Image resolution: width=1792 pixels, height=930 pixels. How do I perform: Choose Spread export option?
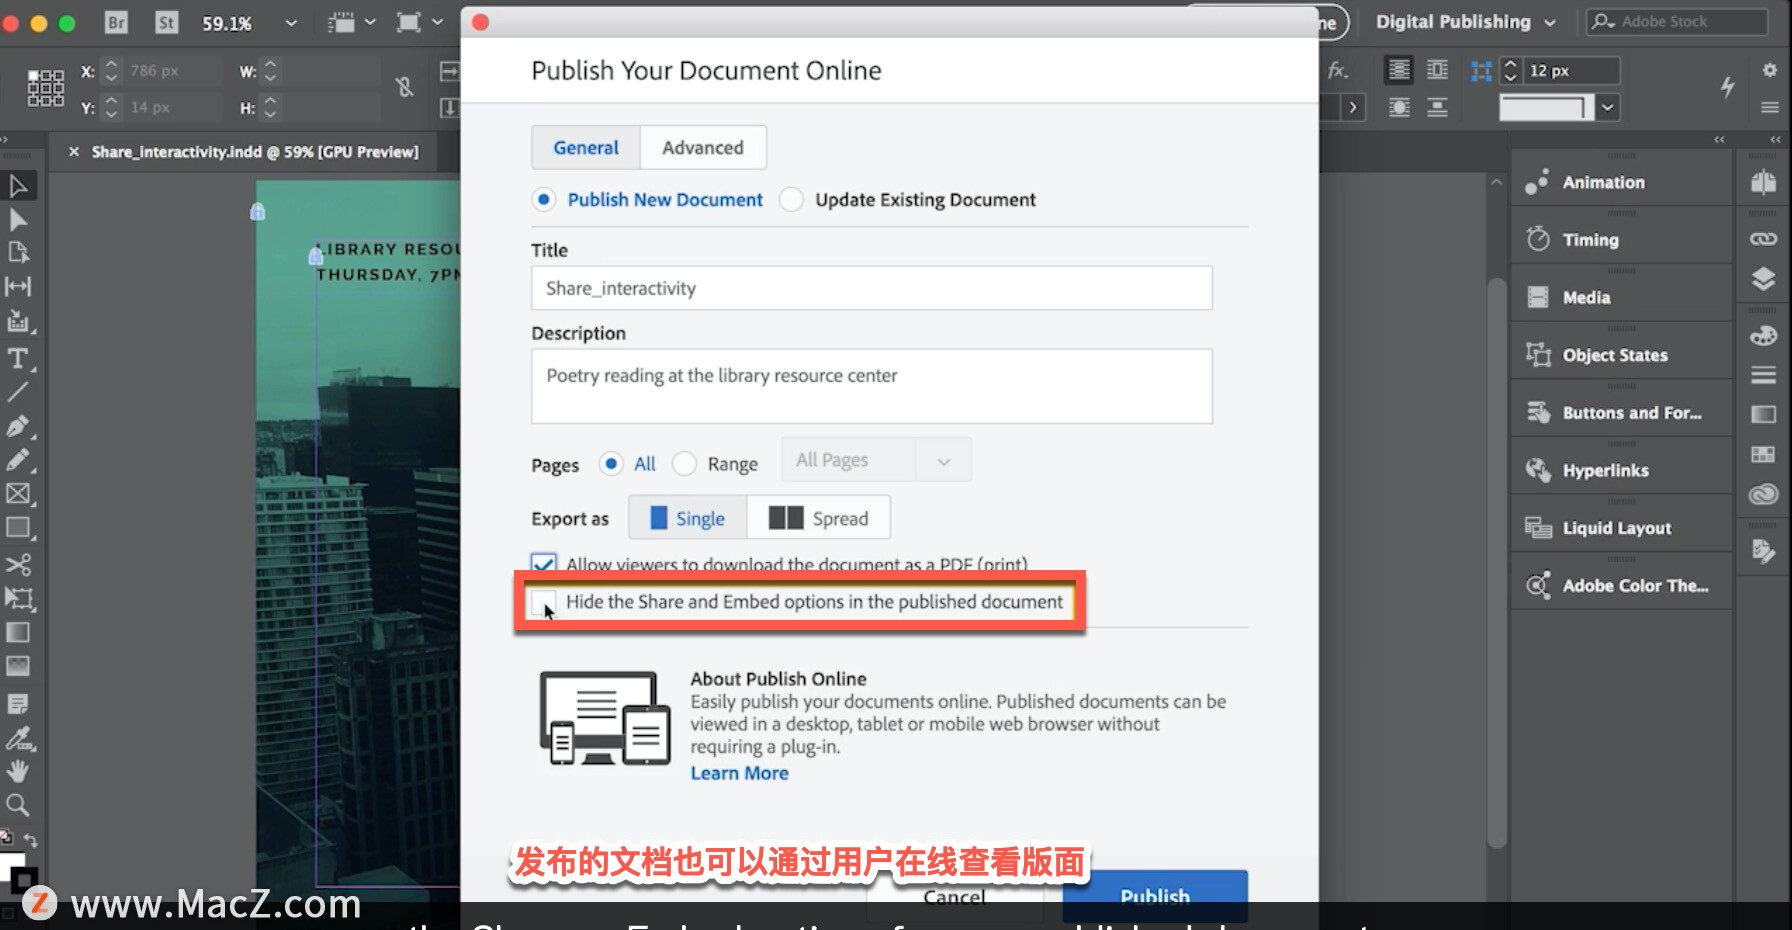[819, 518]
